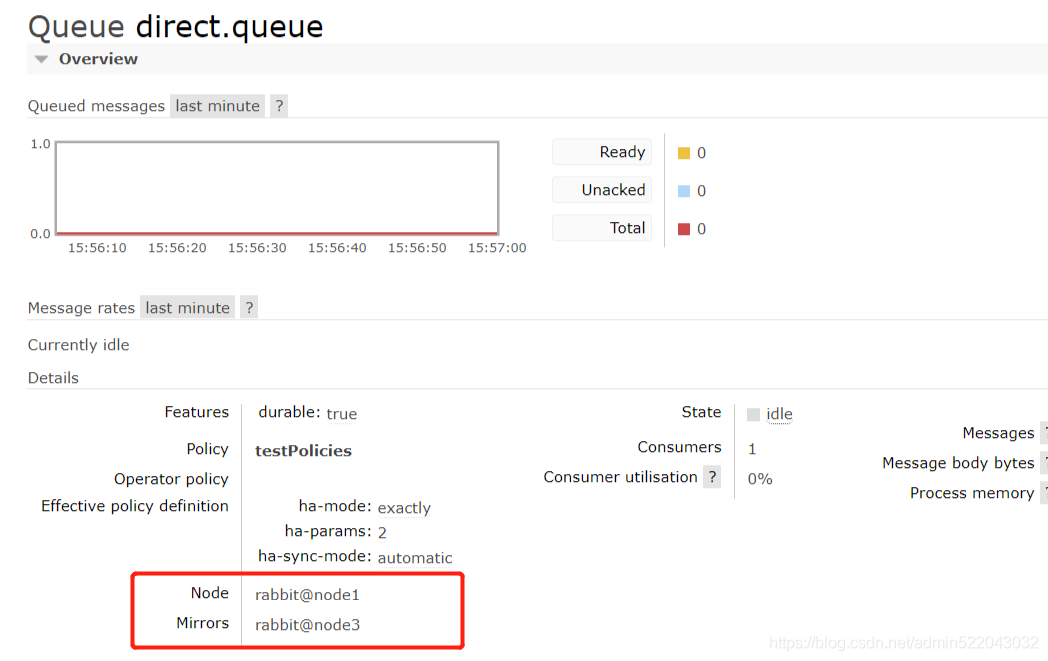Click the Queued messages chart area
The height and width of the screenshot is (661, 1048).
tap(277, 188)
